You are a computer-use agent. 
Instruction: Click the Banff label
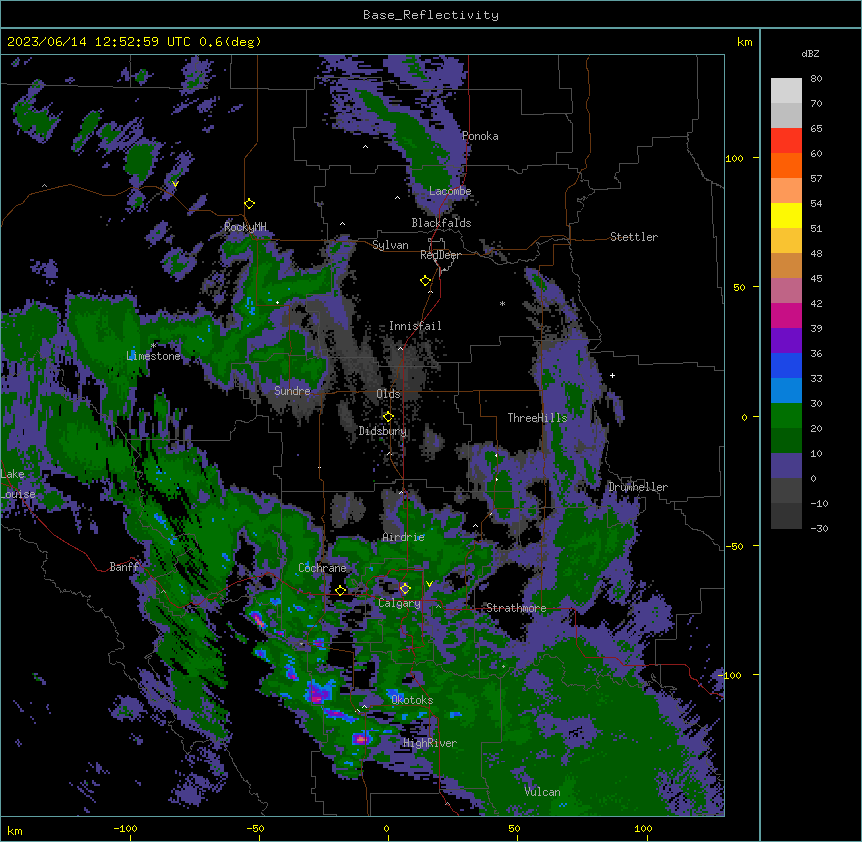124,567
